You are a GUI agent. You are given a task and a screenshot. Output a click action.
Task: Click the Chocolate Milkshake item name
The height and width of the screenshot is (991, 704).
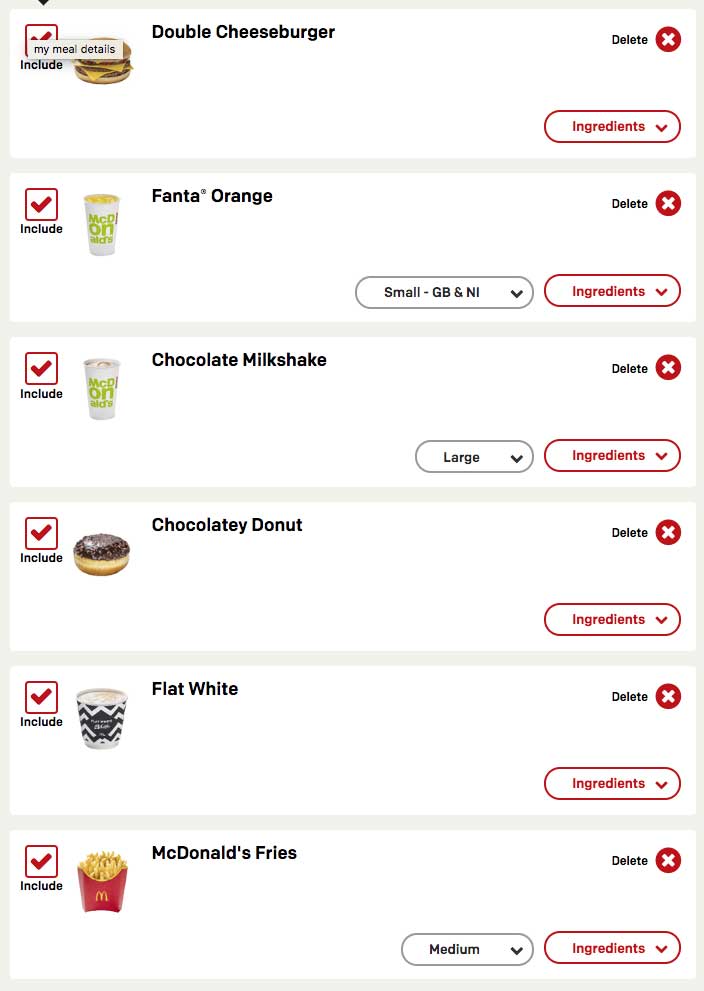239,360
